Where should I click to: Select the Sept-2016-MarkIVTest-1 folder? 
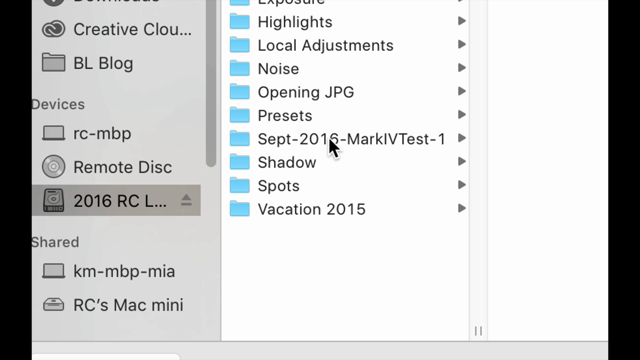tap(345, 139)
